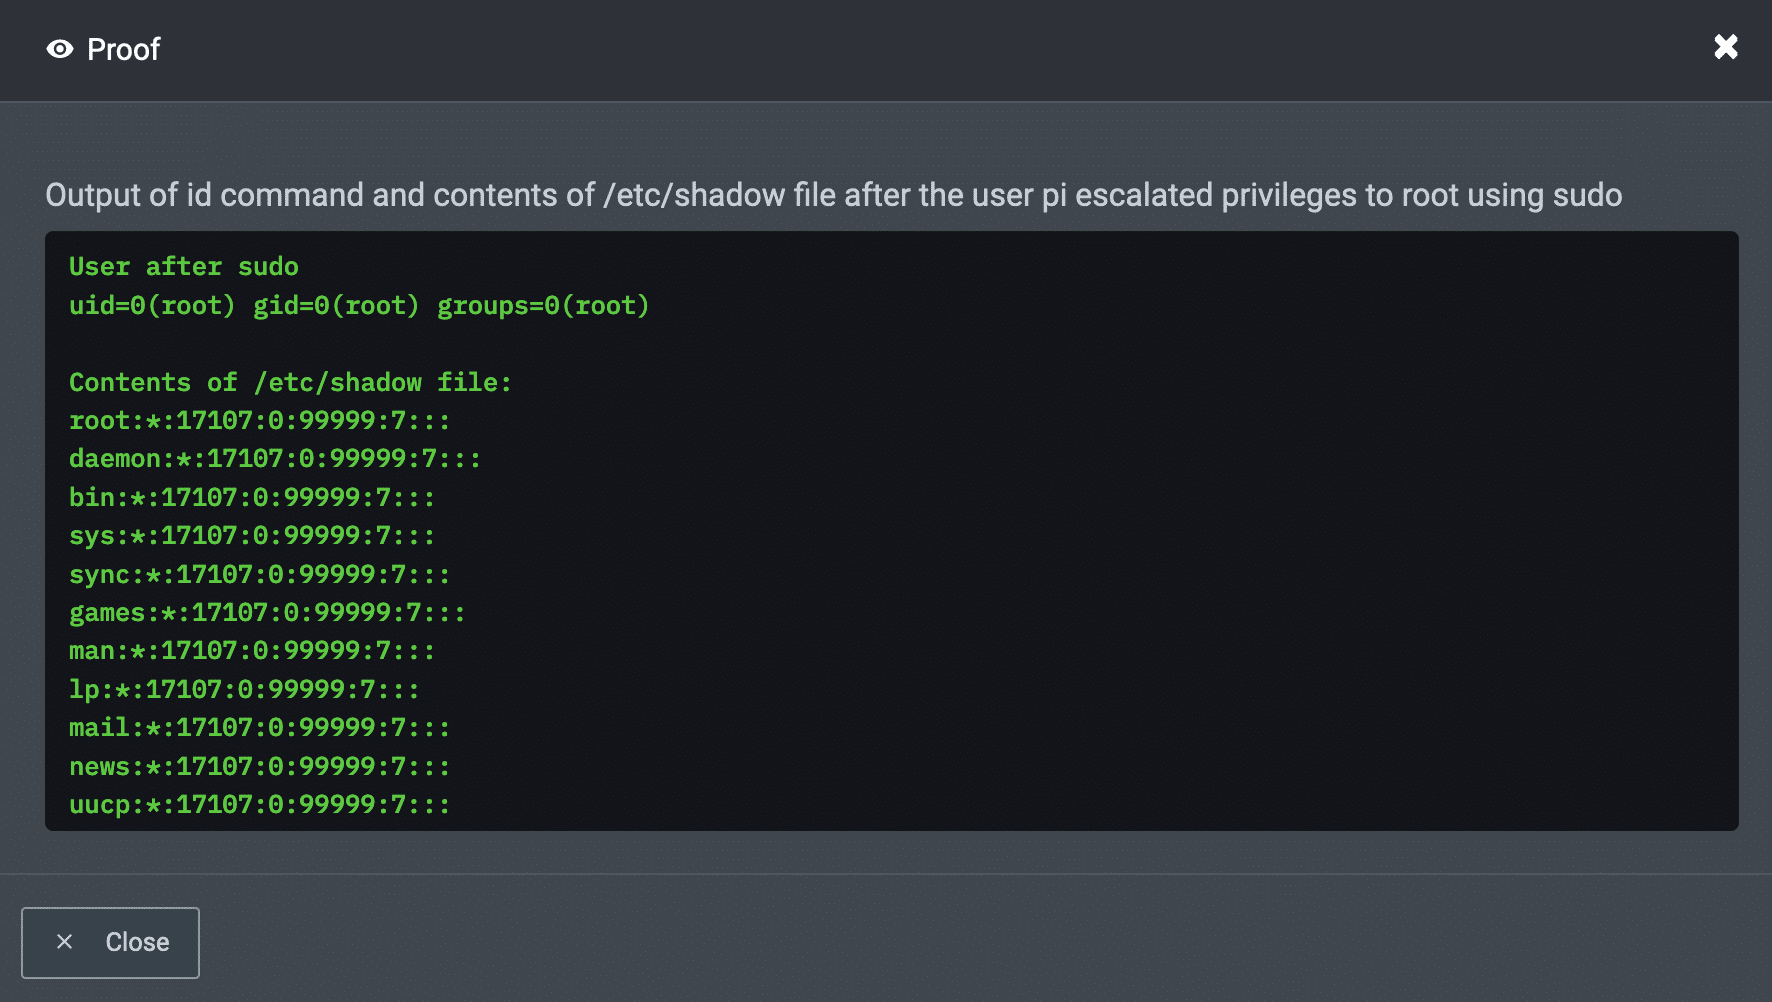Select the uid=0(root) output line

tap(359, 306)
